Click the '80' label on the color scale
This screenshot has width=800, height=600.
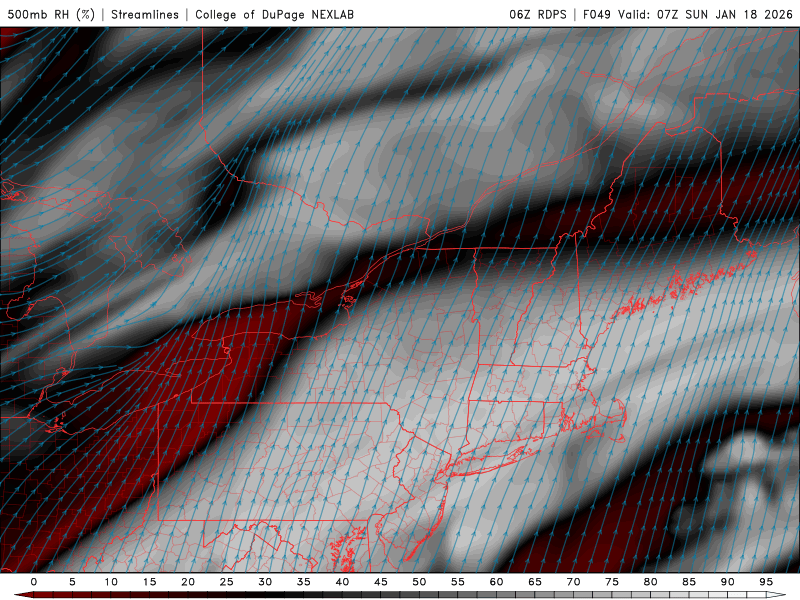pyautogui.click(x=650, y=582)
